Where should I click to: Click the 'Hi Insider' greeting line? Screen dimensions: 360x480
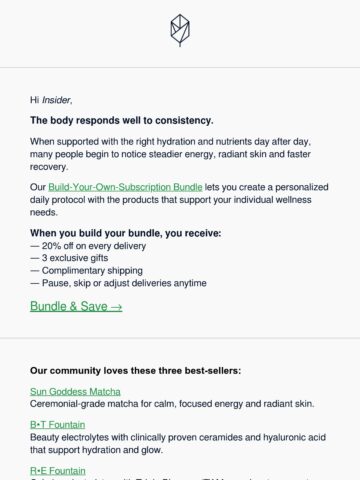(51, 100)
